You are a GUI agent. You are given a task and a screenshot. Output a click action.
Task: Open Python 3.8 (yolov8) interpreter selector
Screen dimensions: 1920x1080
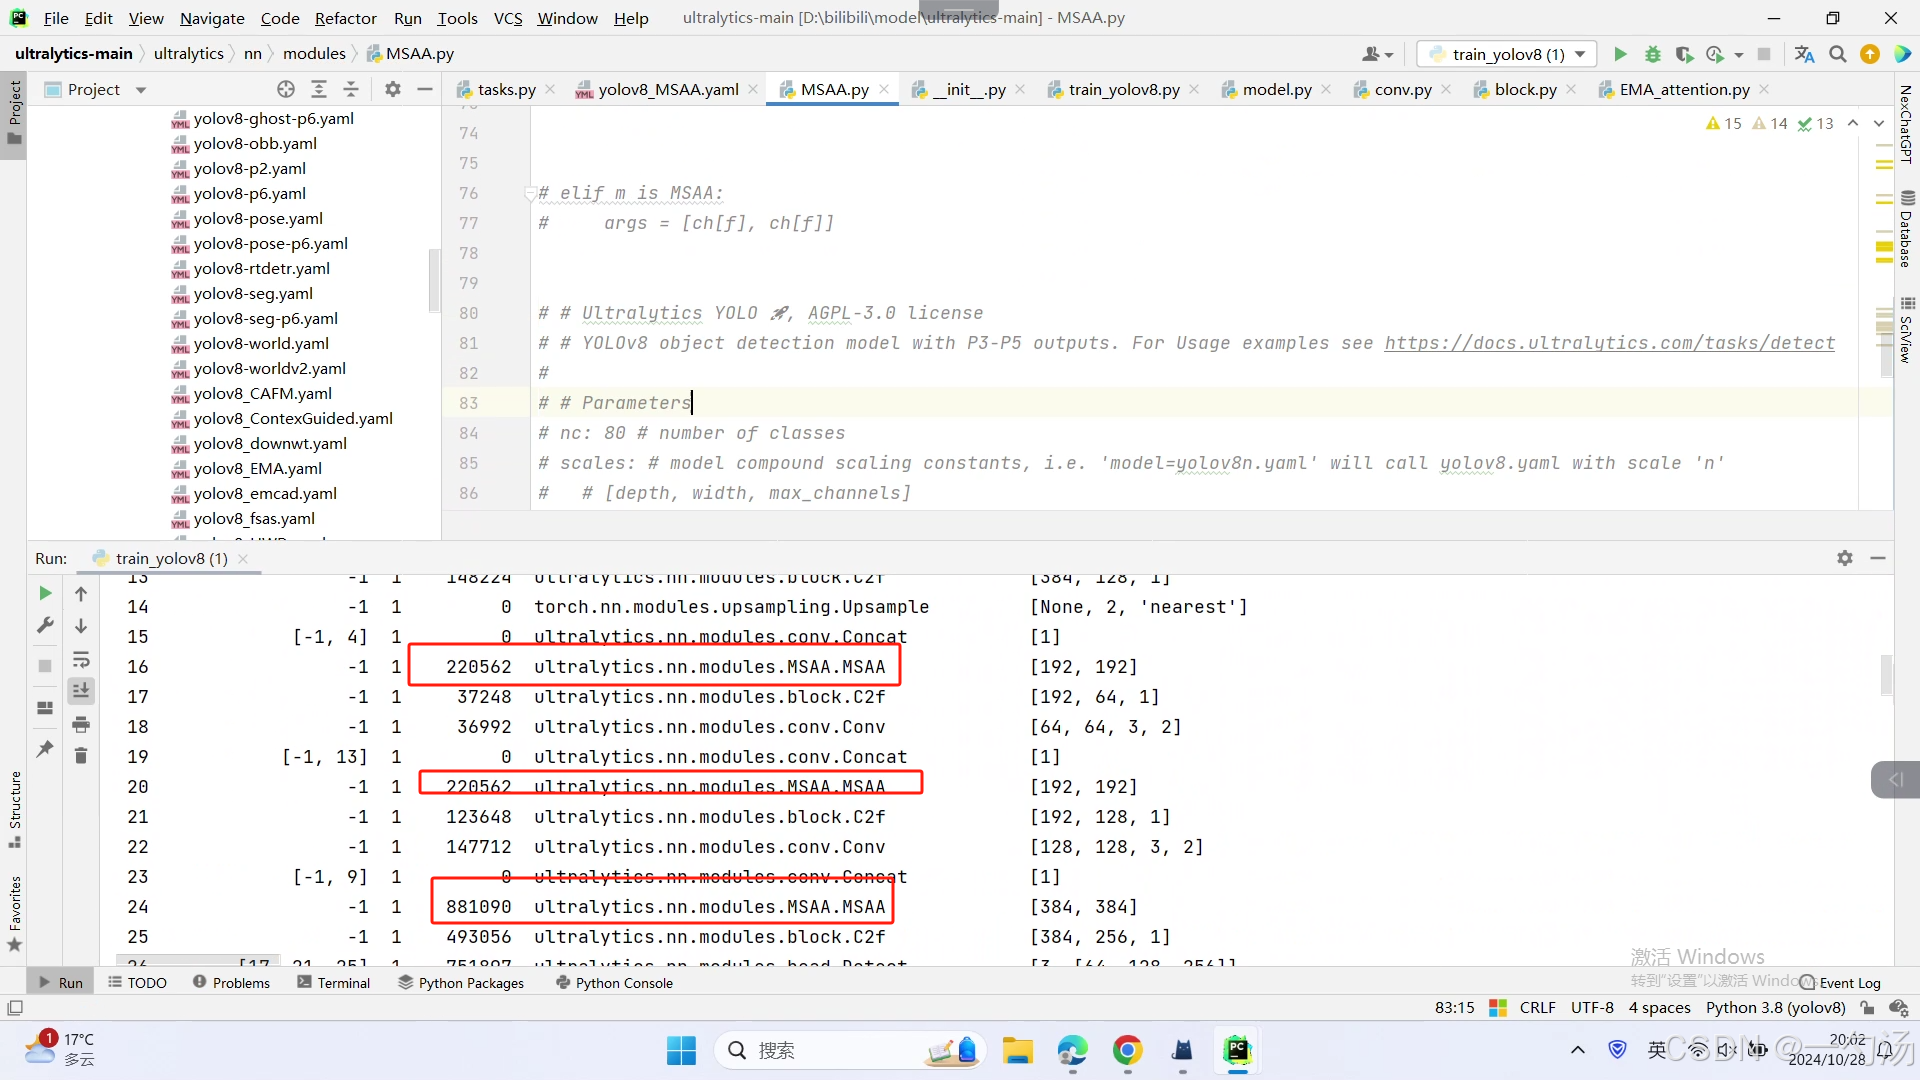pos(1775,1007)
